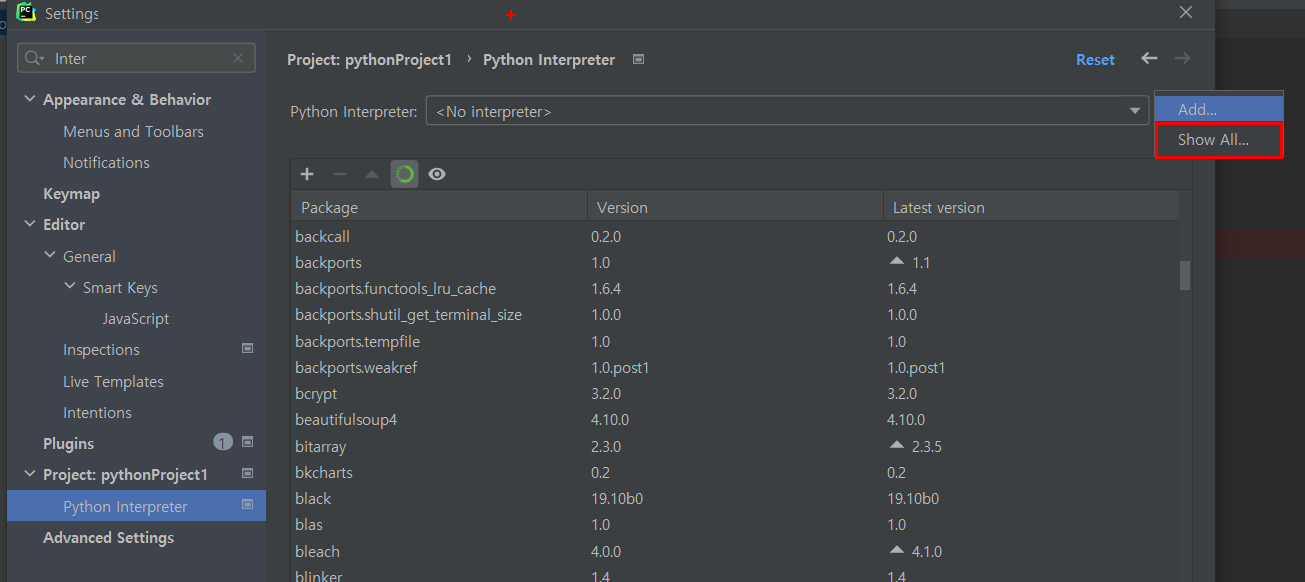Select the backports.functools_lru_cache package row
This screenshot has height=582, width=1305.
coord(735,289)
